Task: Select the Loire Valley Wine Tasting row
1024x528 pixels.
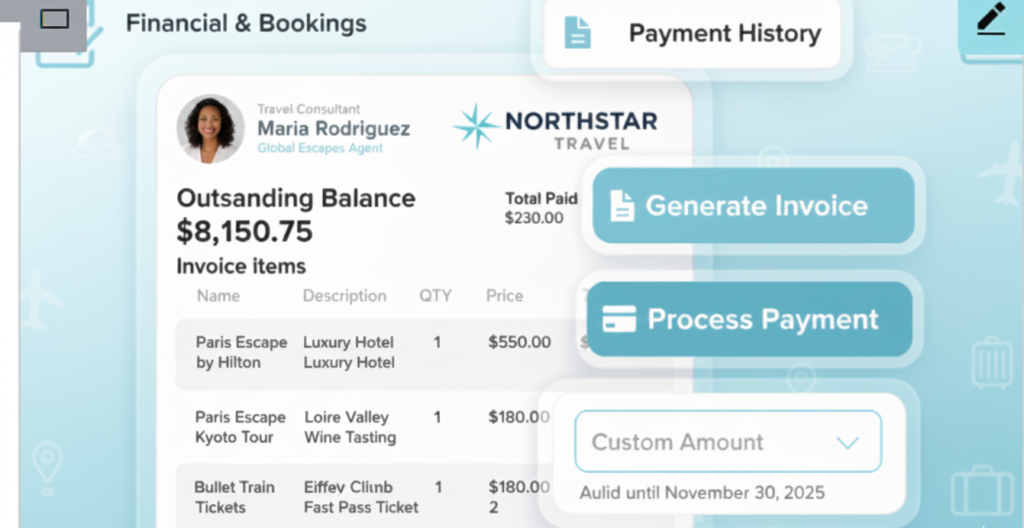Action: 380,427
